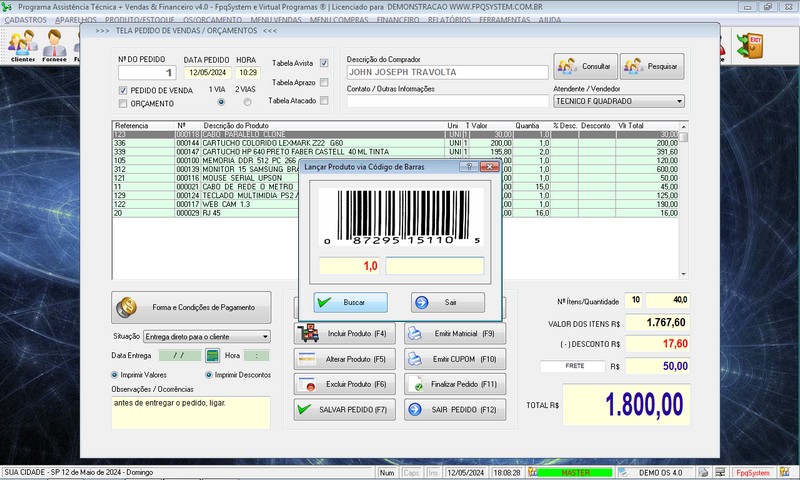Open CADASTROS menu
This screenshot has height=480, width=800.
coord(26,20)
